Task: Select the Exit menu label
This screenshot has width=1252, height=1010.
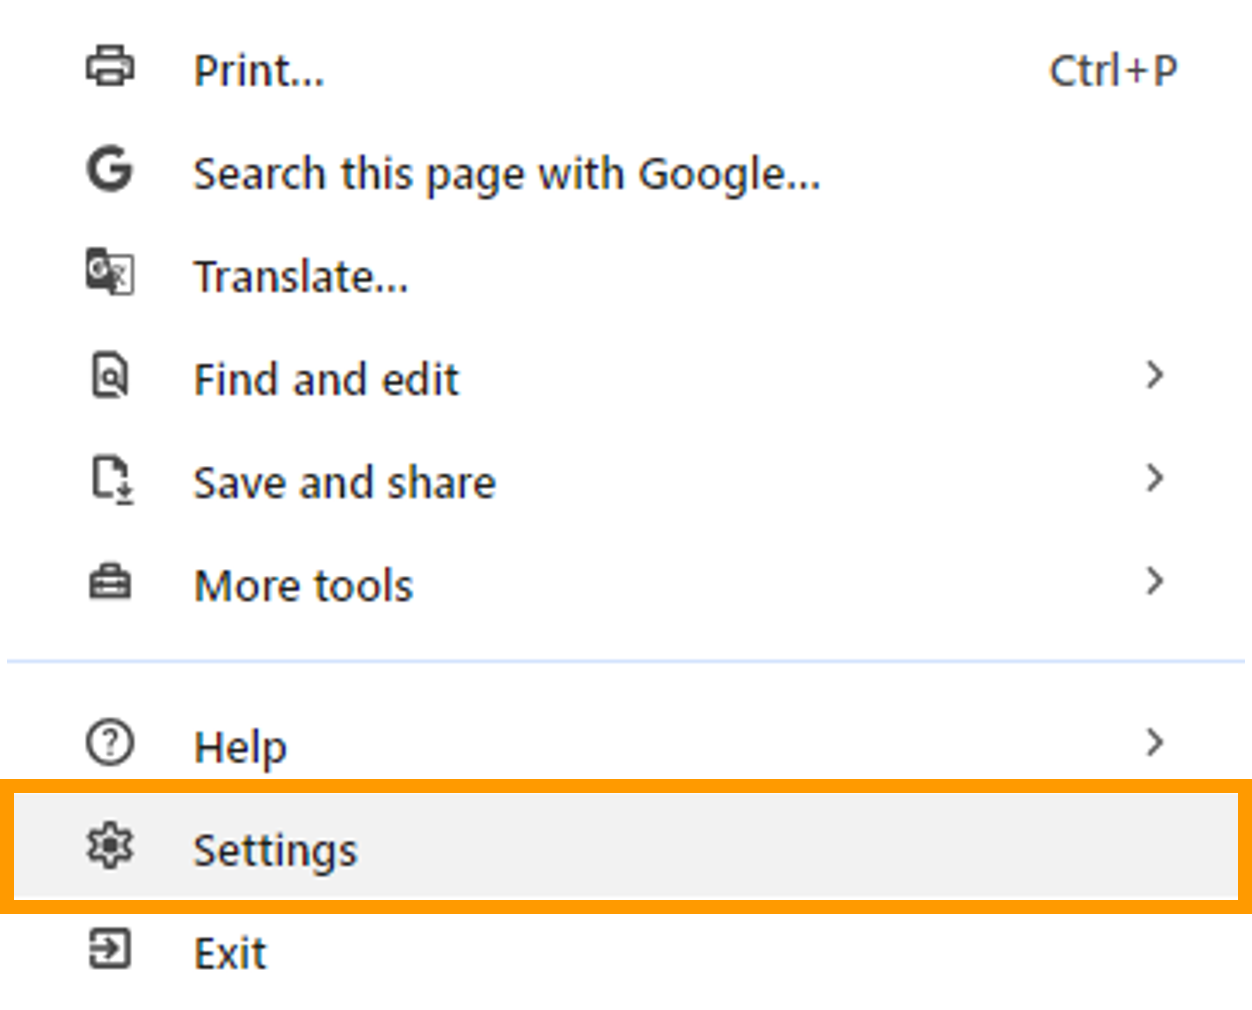Action: 230,954
